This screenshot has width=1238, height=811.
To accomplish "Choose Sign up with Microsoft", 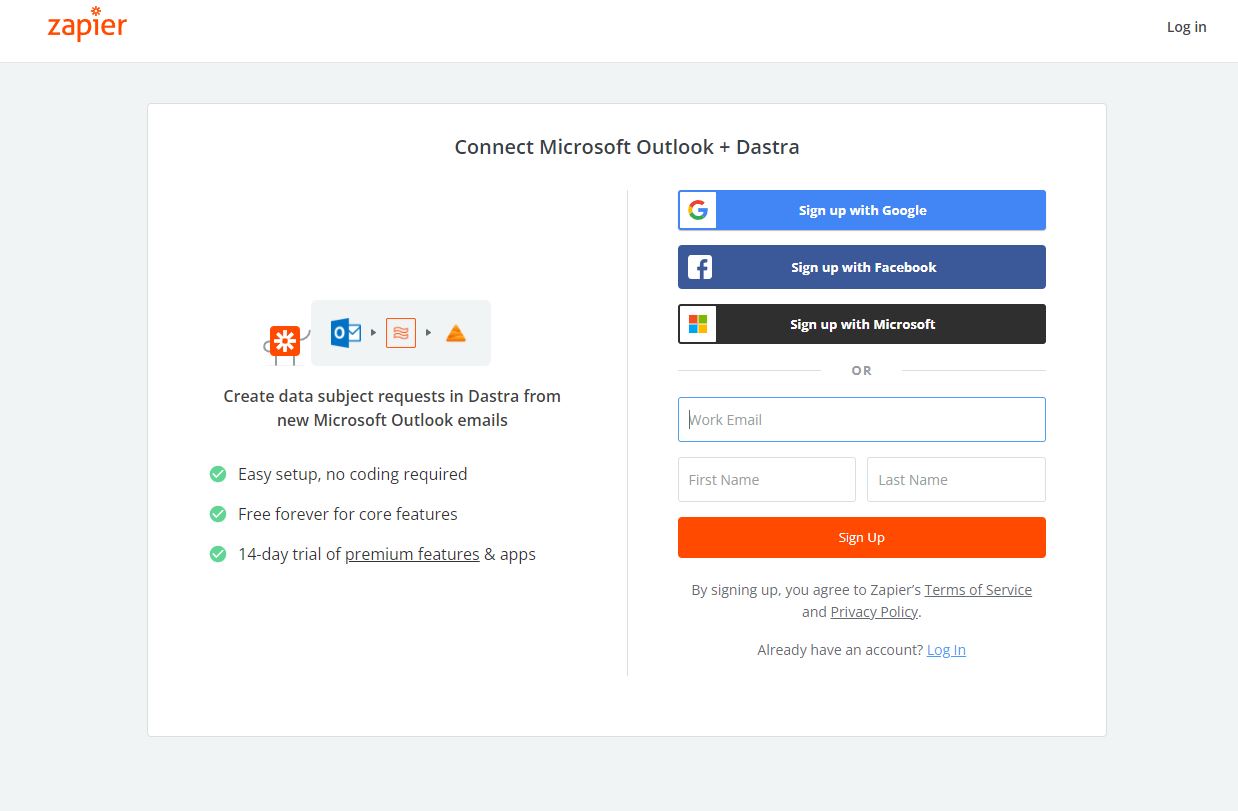I will 862,324.
